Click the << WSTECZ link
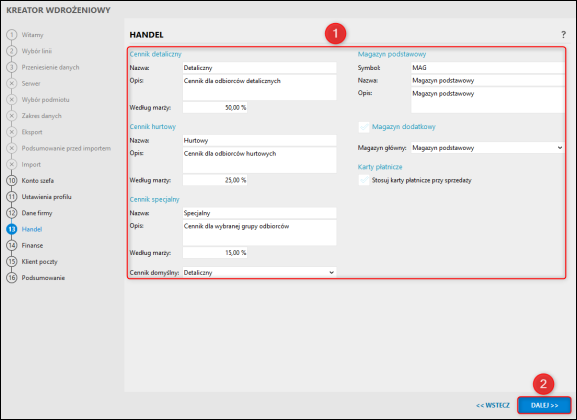Image resolution: width=577 pixels, height=420 pixels. pyautogui.click(x=493, y=405)
